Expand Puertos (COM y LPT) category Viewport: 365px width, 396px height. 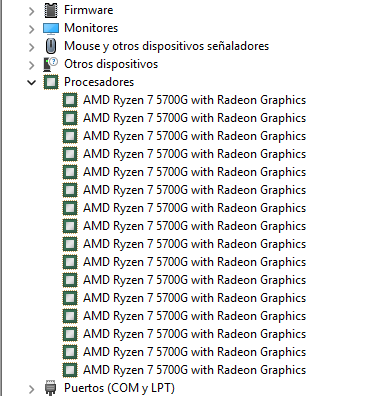click(x=32, y=389)
